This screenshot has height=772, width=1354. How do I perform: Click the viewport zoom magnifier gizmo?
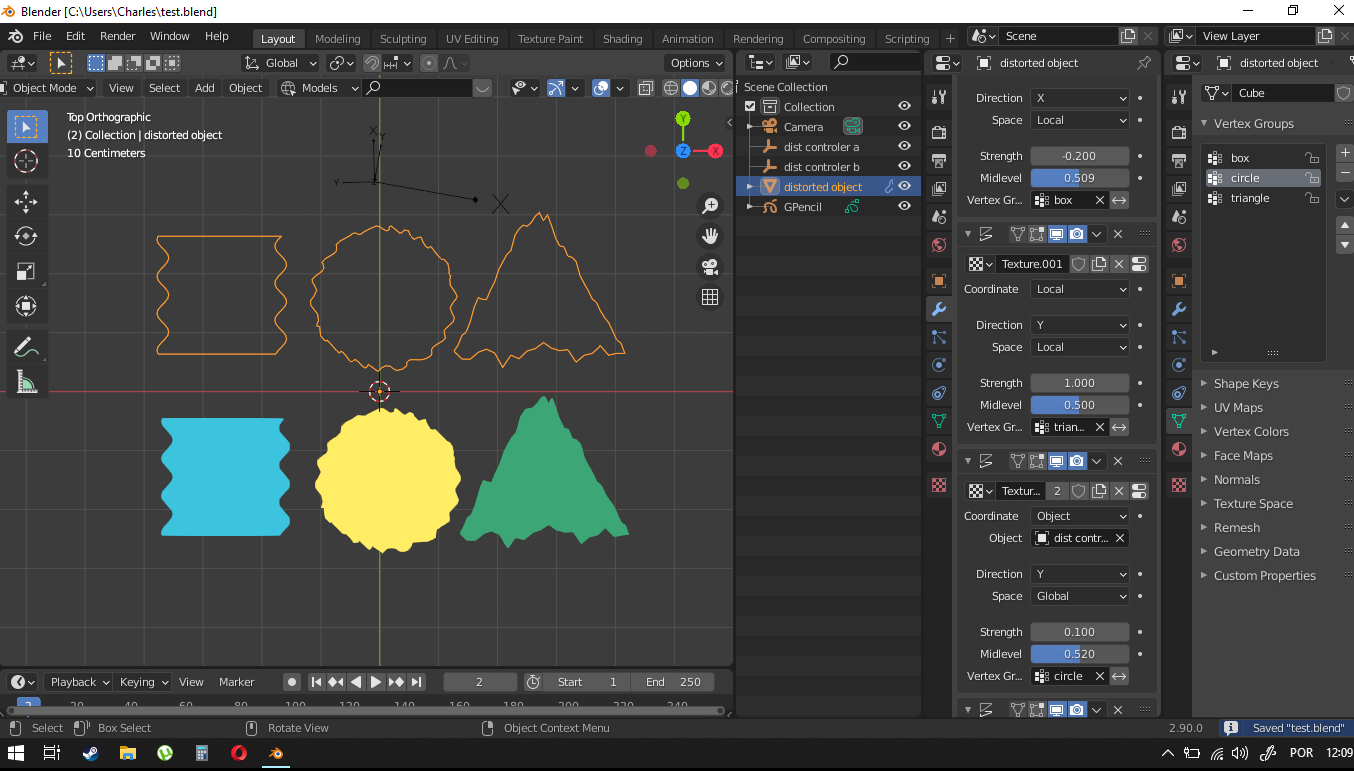pyautogui.click(x=710, y=206)
